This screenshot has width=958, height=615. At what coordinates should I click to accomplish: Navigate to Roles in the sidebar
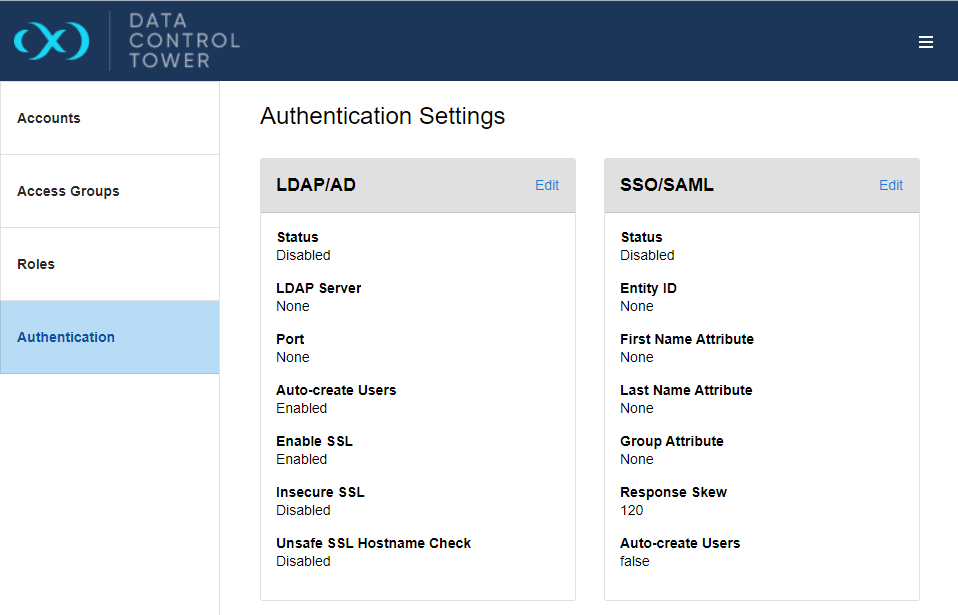(x=36, y=264)
